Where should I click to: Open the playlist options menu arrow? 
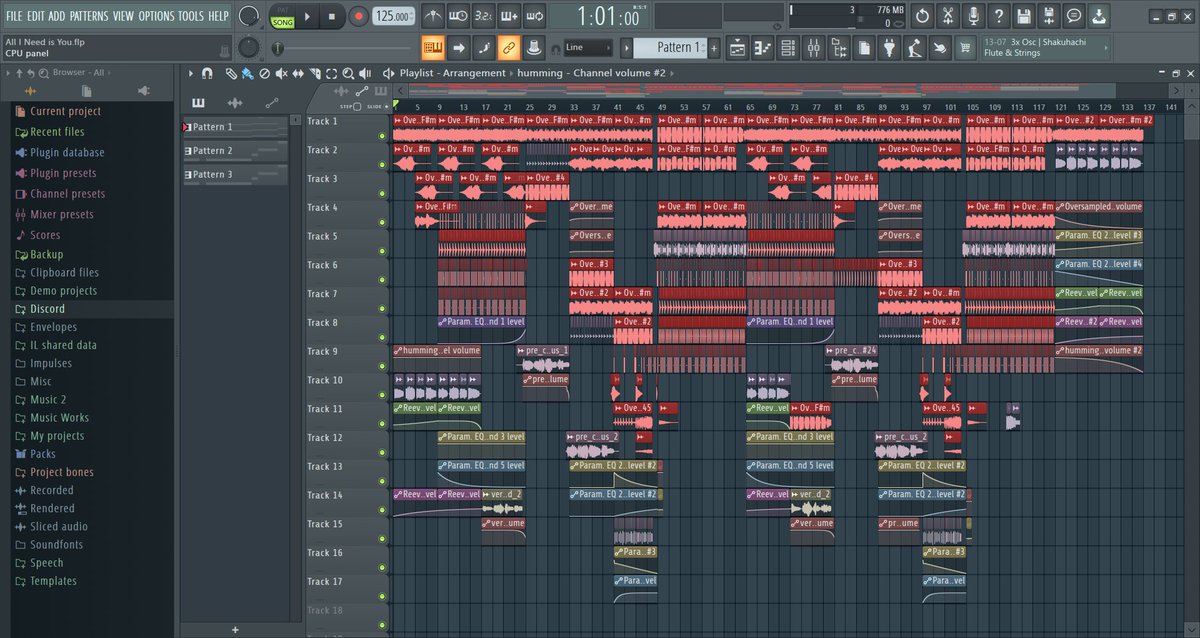190,73
